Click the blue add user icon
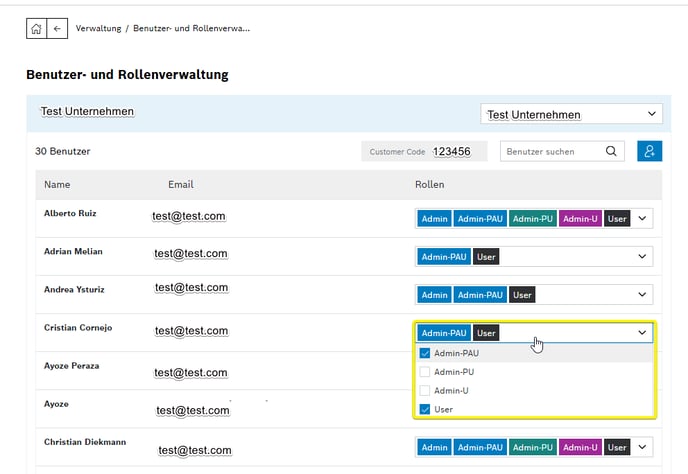Viewport: 688px width, 474px height. pyautogui.click(x=649, y=151)
